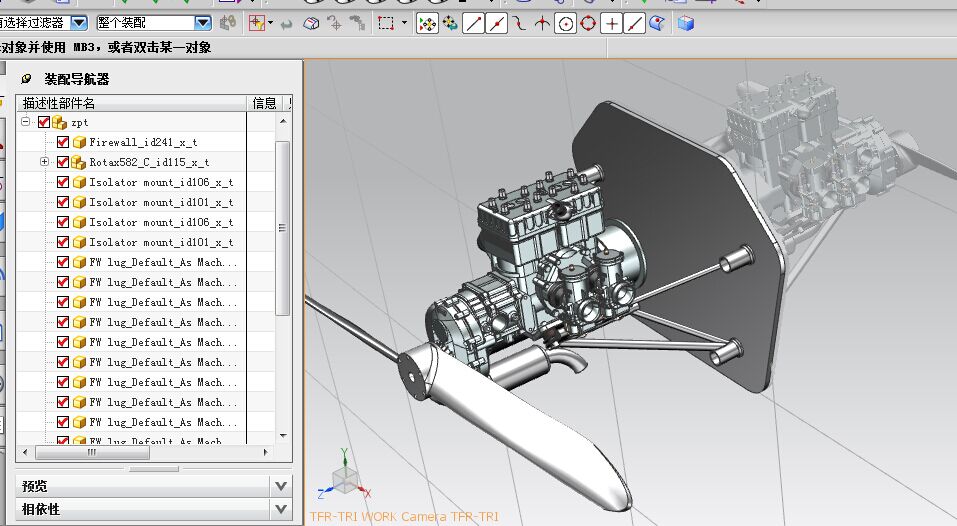The height and width of the screenshot is (526, 957).
Task: Uncheck the Firewall_id241_x_t component checkbox
Action: [63, 142]
